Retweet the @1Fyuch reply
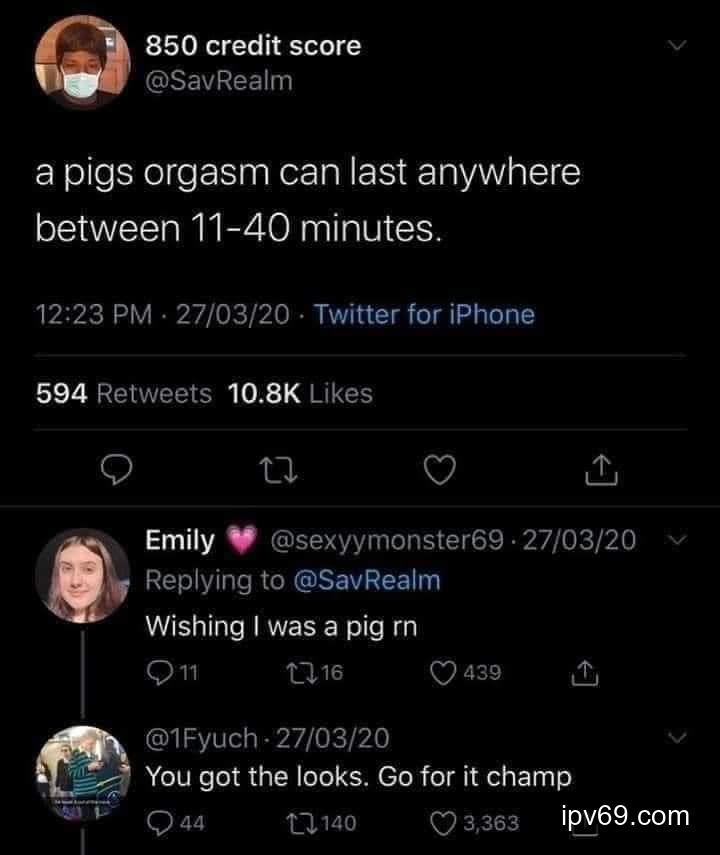Screen dimensions: 720x855 [298, 822]
